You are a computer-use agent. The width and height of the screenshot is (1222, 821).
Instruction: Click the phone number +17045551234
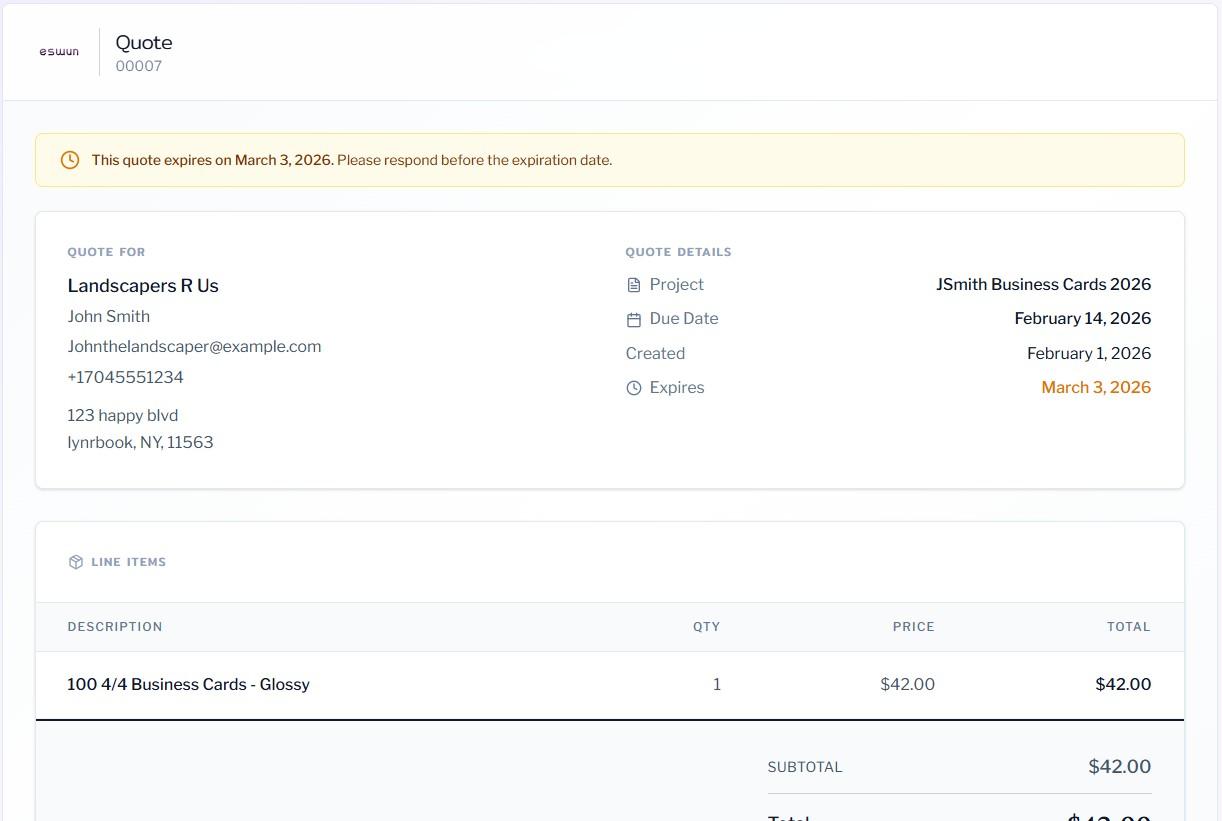(x=125, y=377)
